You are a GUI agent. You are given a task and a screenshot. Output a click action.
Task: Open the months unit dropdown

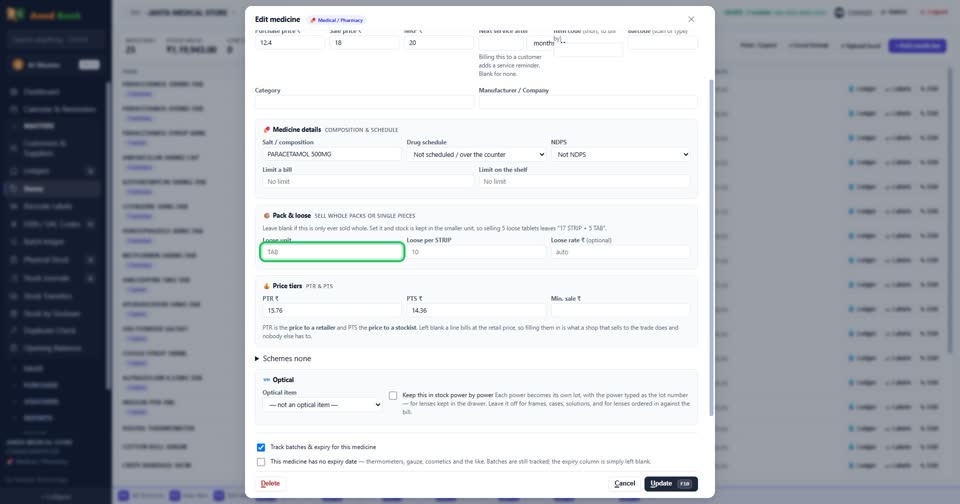click(541, 43)
